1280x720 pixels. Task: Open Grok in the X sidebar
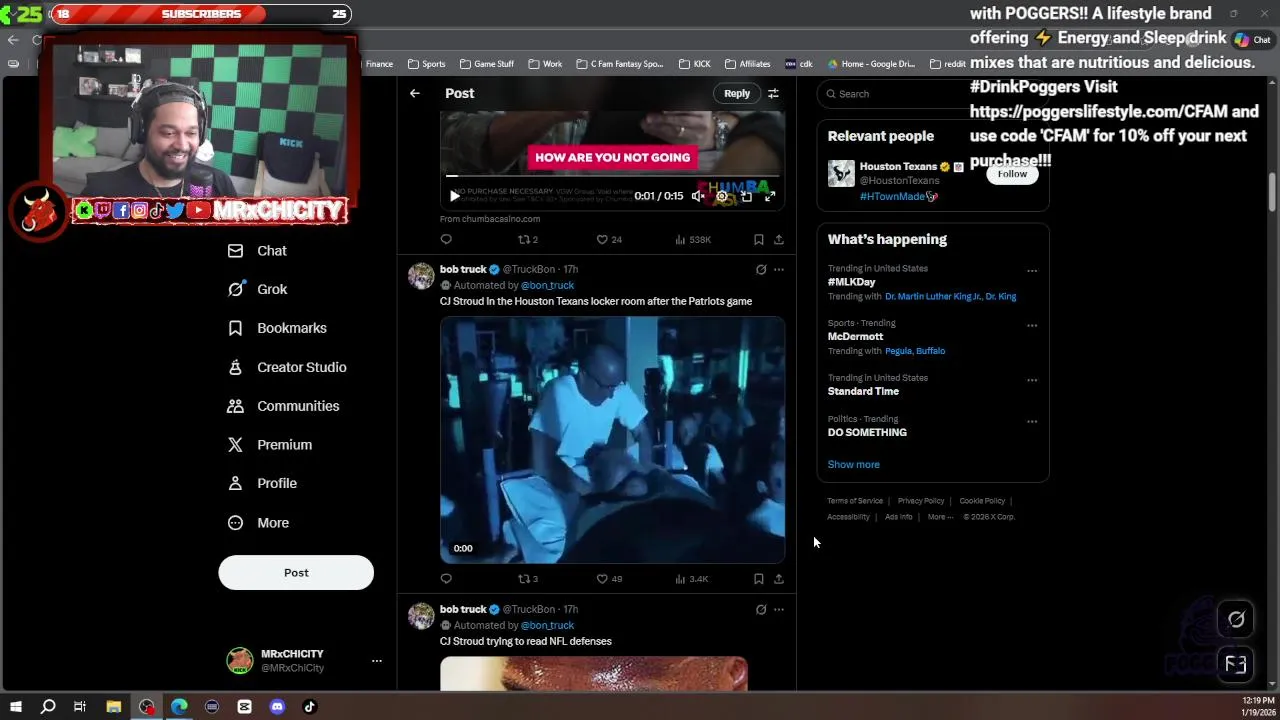tap(257, 289)
